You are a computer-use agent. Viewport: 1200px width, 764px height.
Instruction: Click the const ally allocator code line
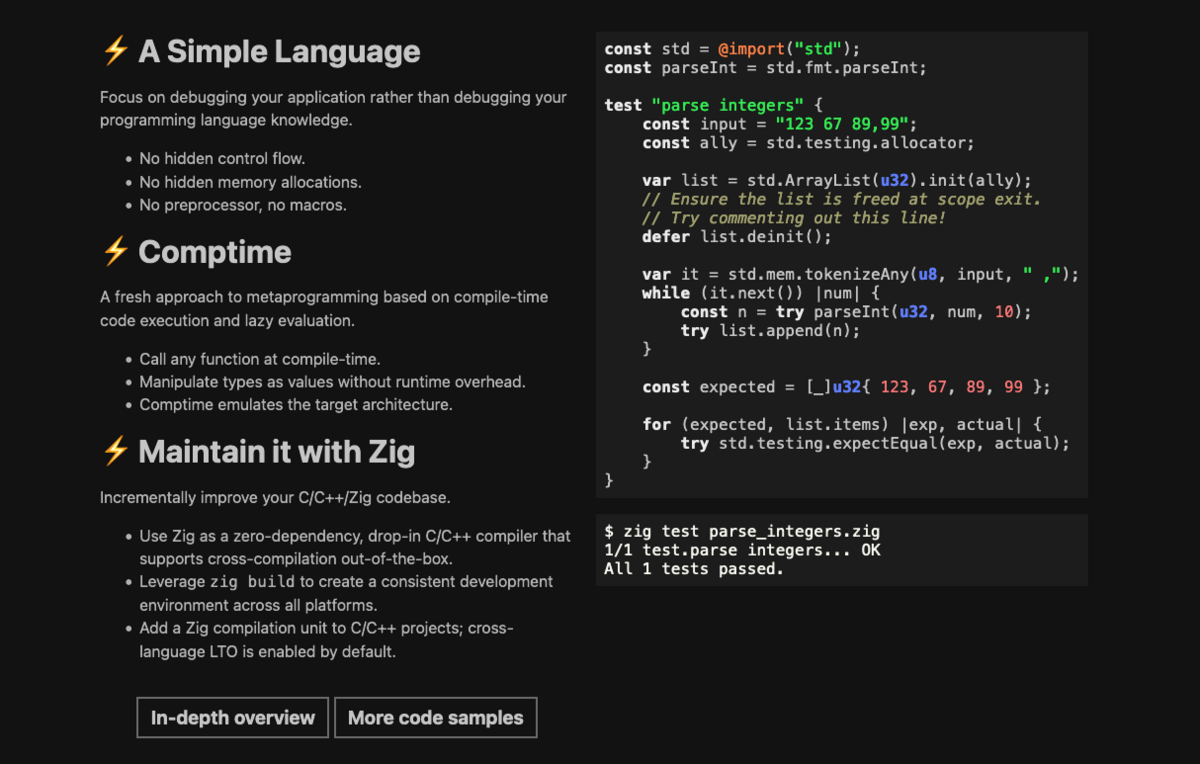click(x=808, y=143)
